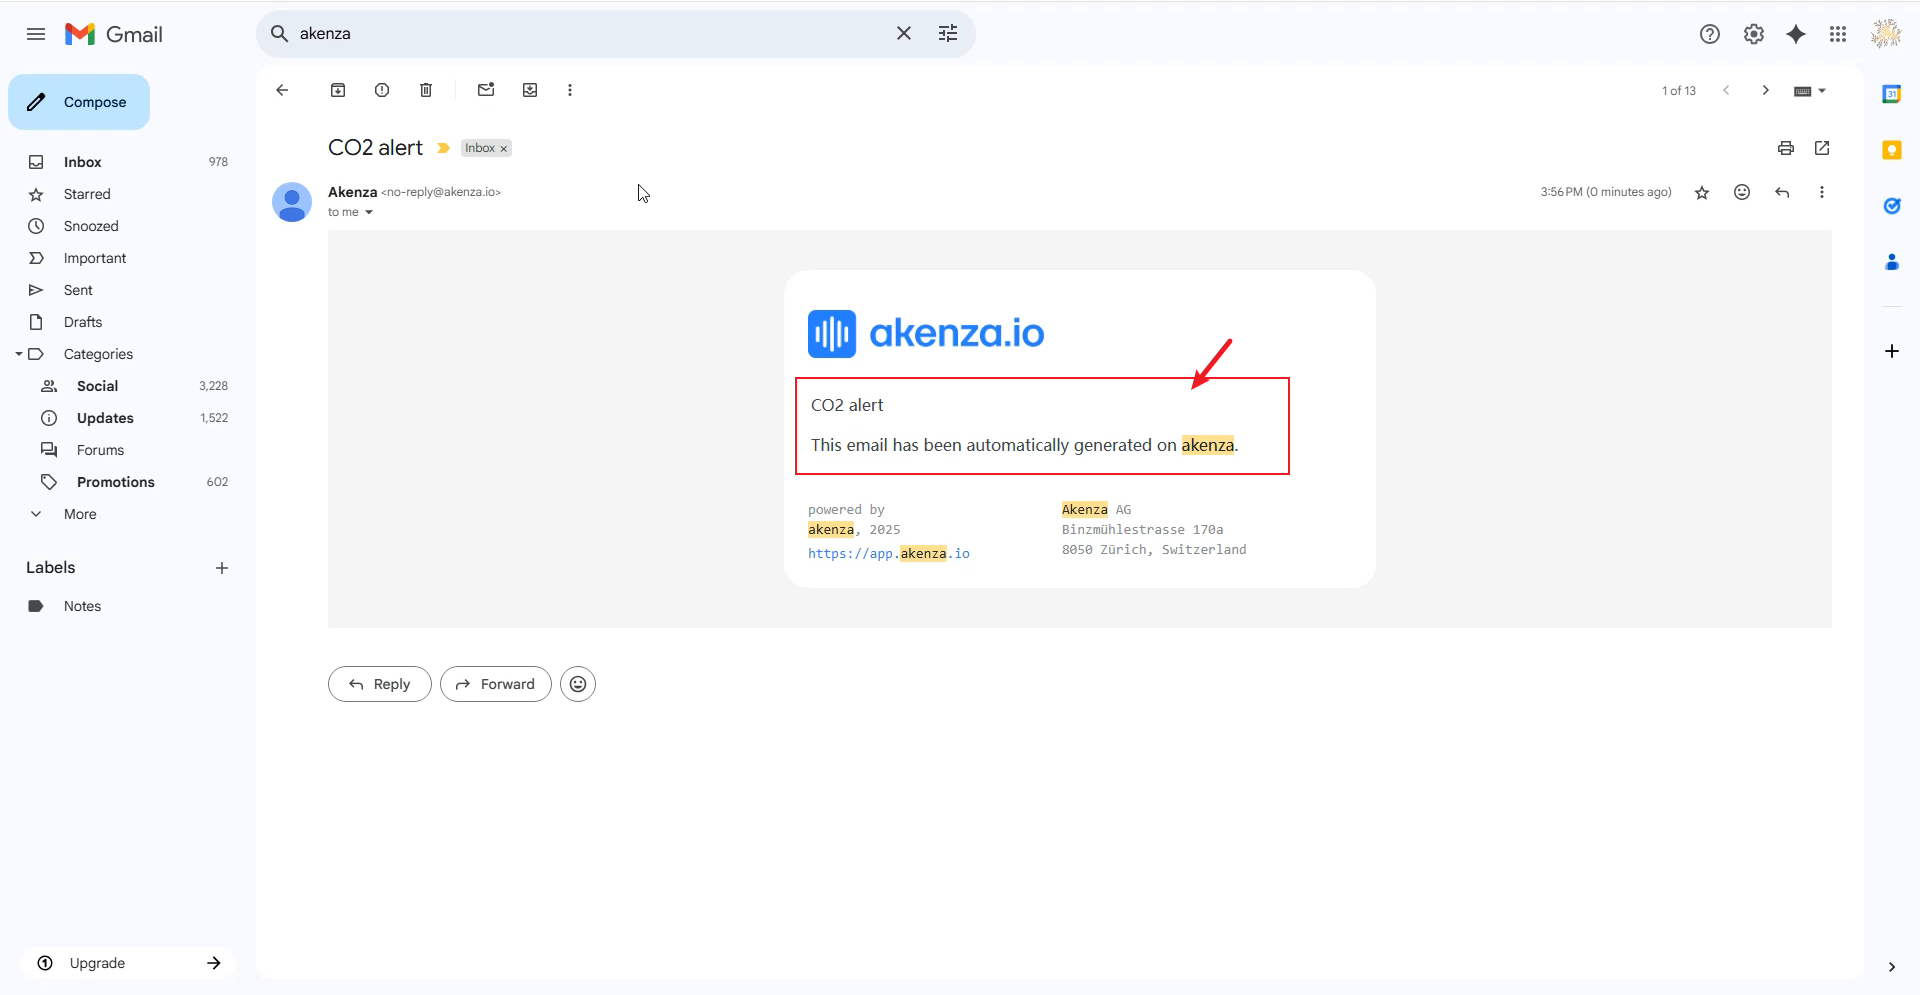
Task: Click the Upgrade storage button
Action: (128, 963)
